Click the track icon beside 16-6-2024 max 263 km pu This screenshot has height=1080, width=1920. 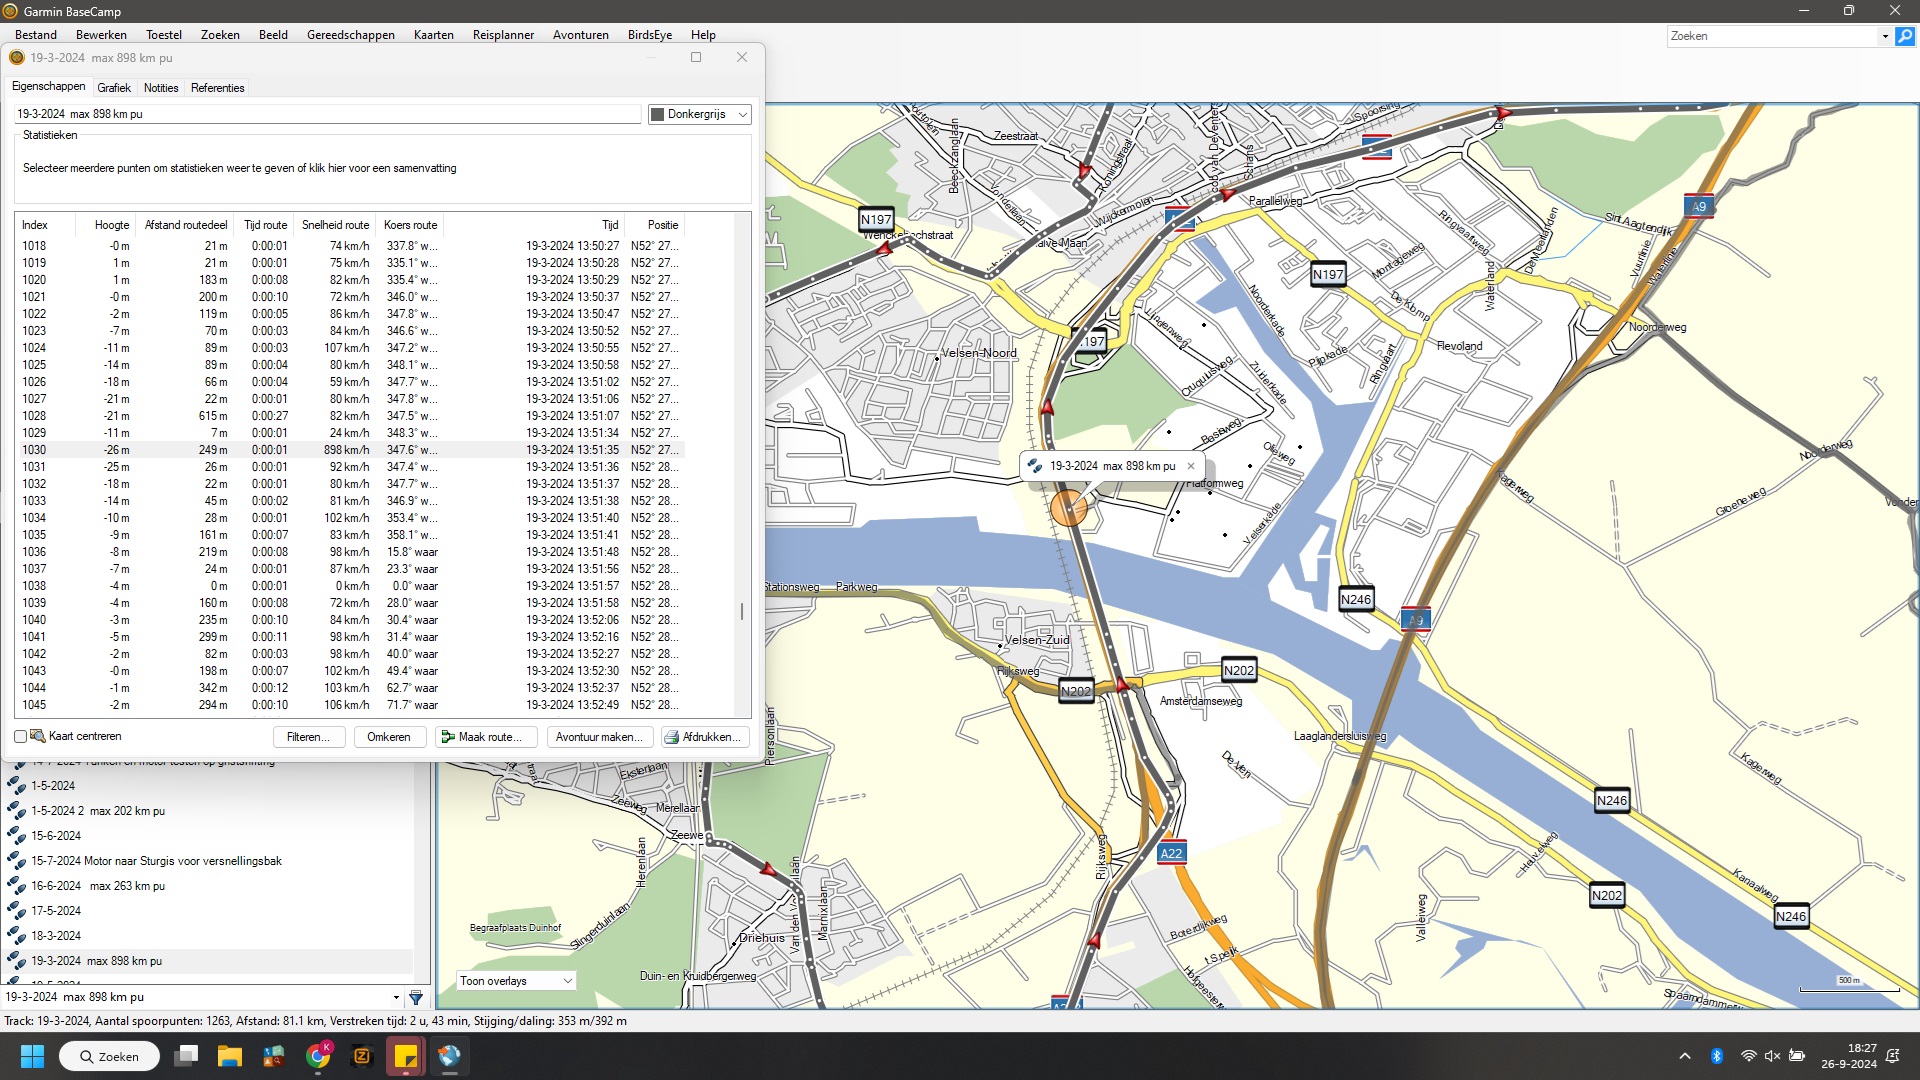tap(16, 886)
